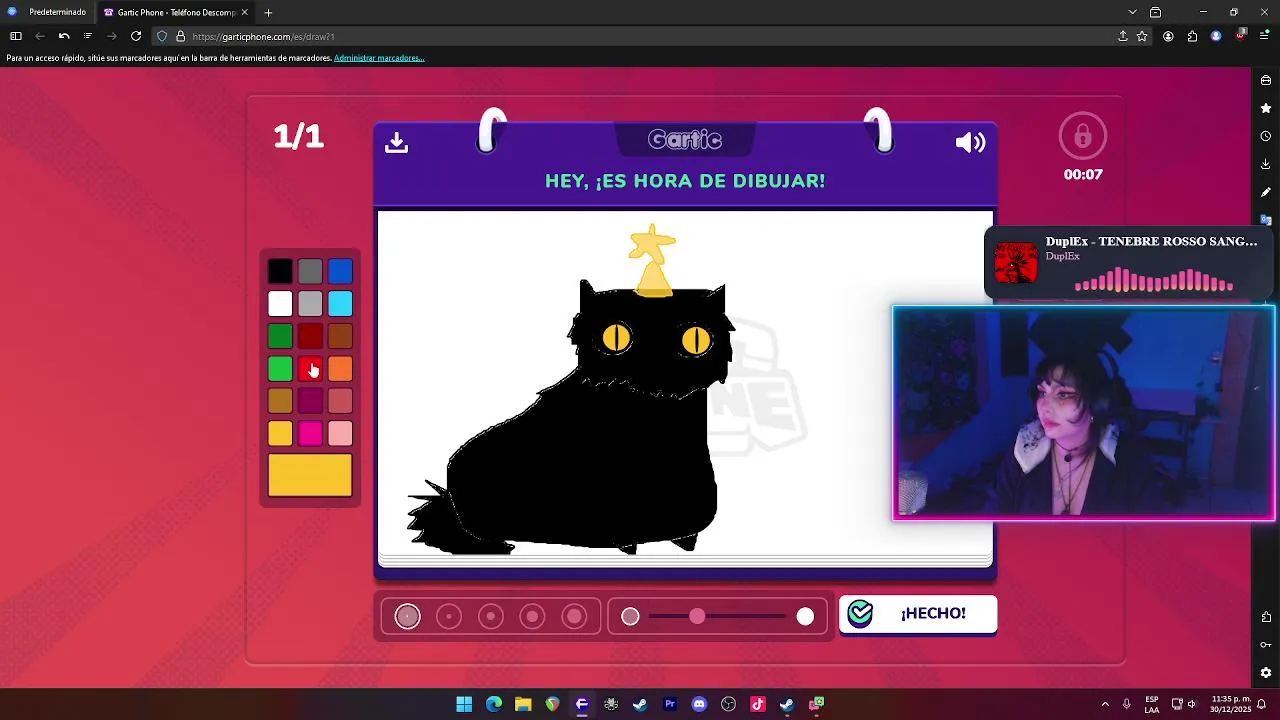Mute the game sound via speaker icon

(970, 143)
